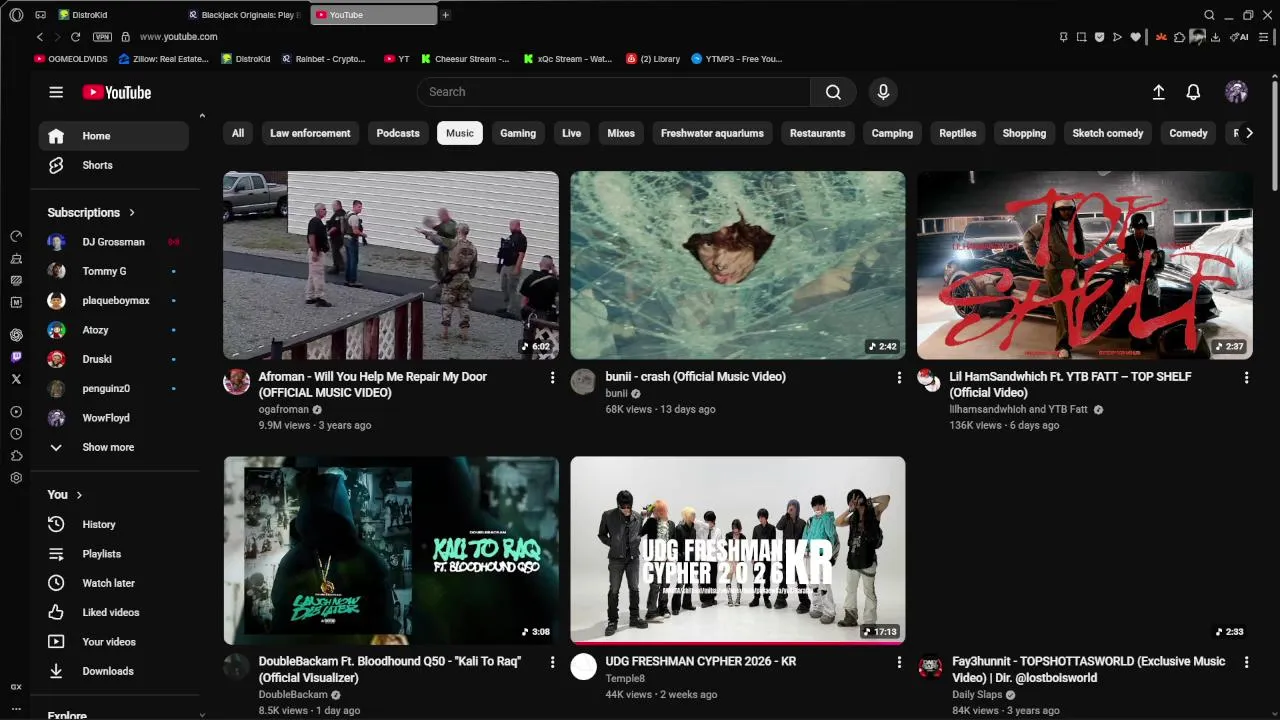Open the Zillow bookmark
This screenshot has width=1280, height=720.
(164, 59)
